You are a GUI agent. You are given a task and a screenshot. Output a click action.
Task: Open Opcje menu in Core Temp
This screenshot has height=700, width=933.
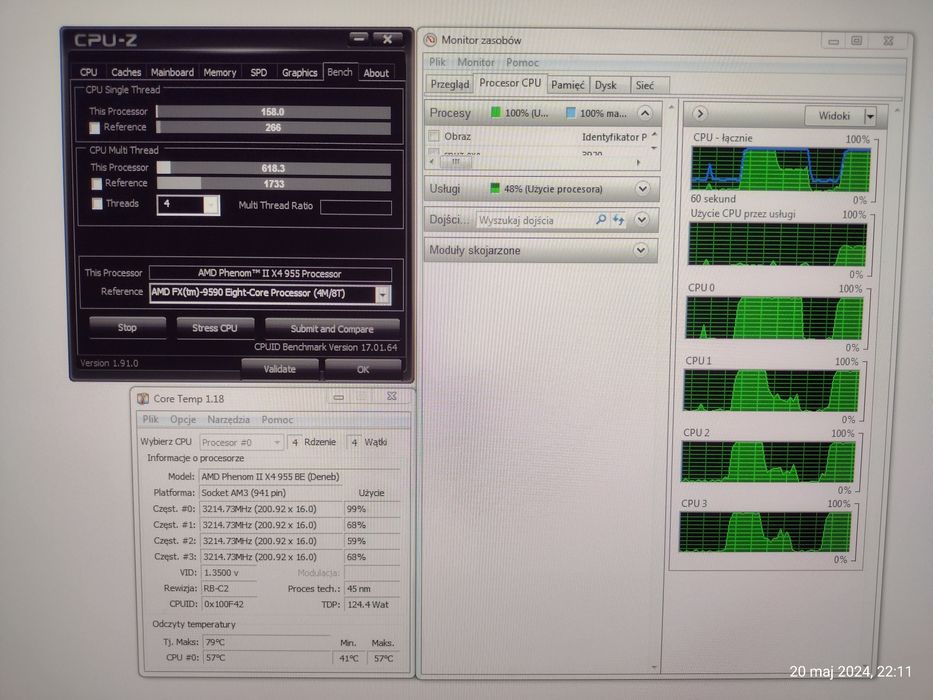(x=183, y=419)
